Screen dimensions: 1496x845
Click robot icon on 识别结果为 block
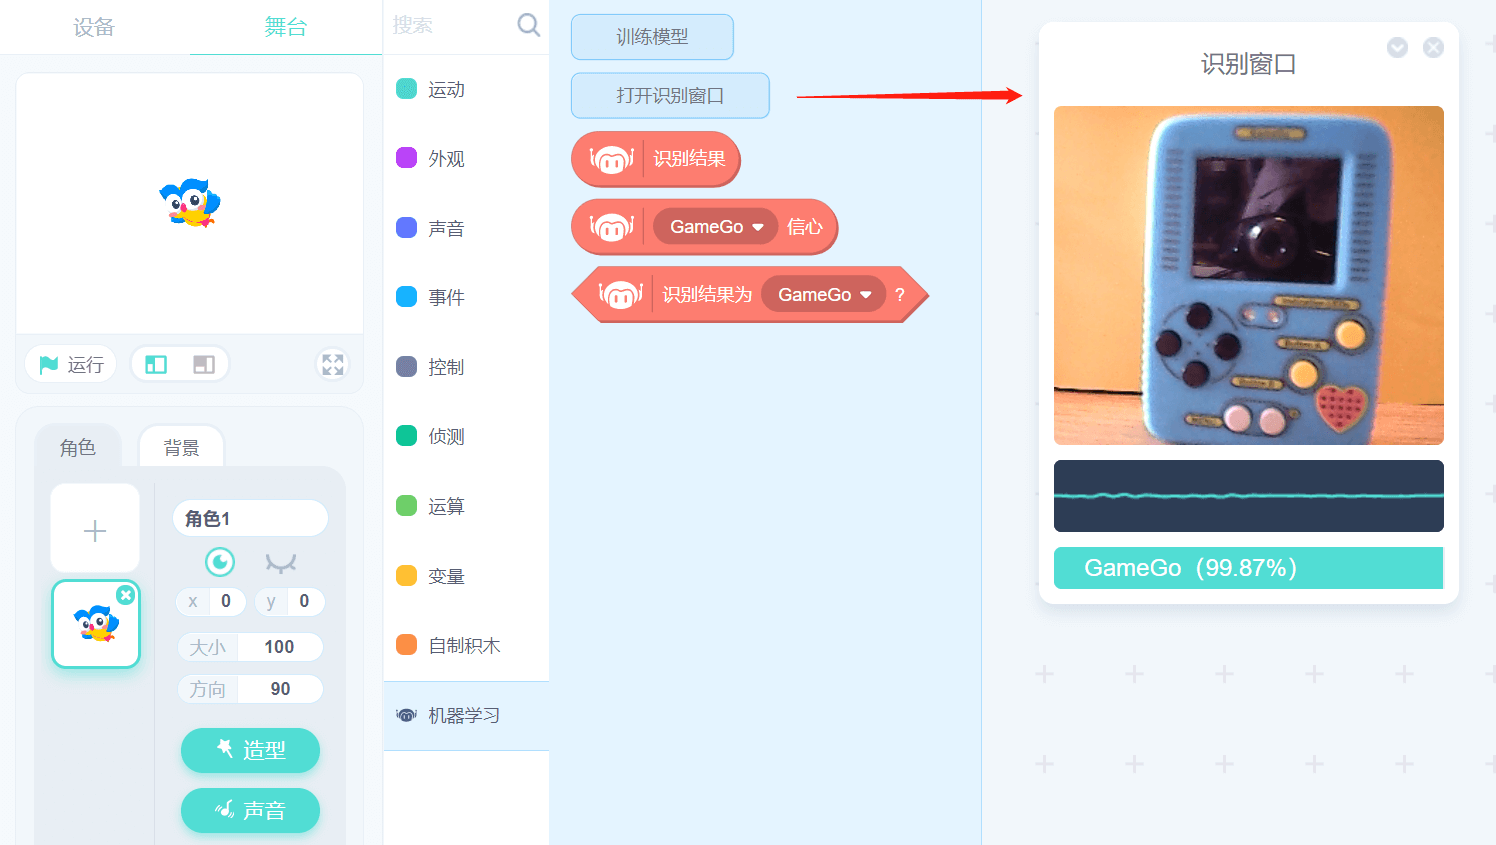point(621,295)
